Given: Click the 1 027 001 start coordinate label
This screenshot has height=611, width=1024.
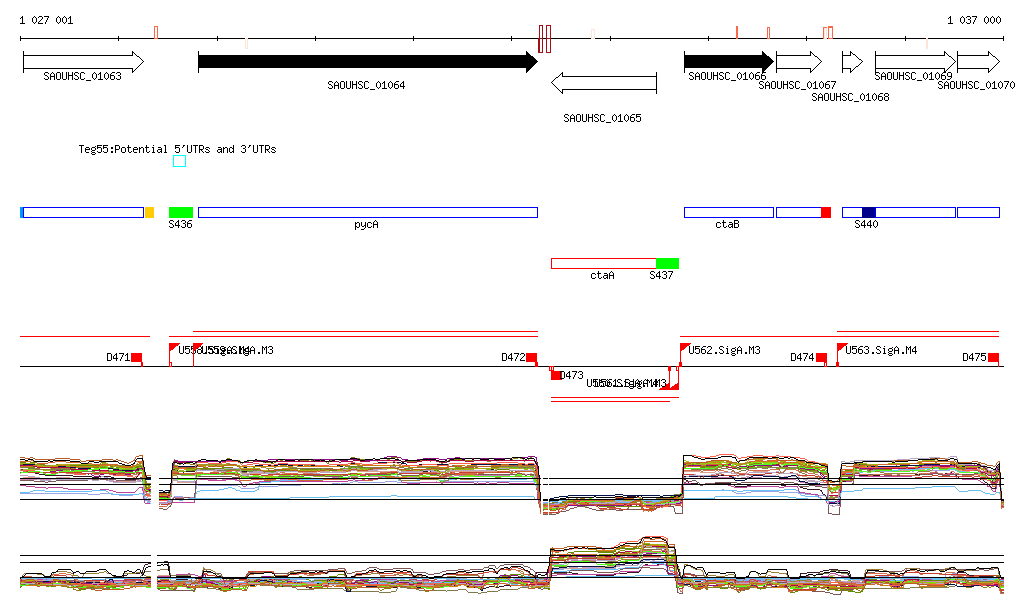Looking at the screenshot, I should (46, 20).
